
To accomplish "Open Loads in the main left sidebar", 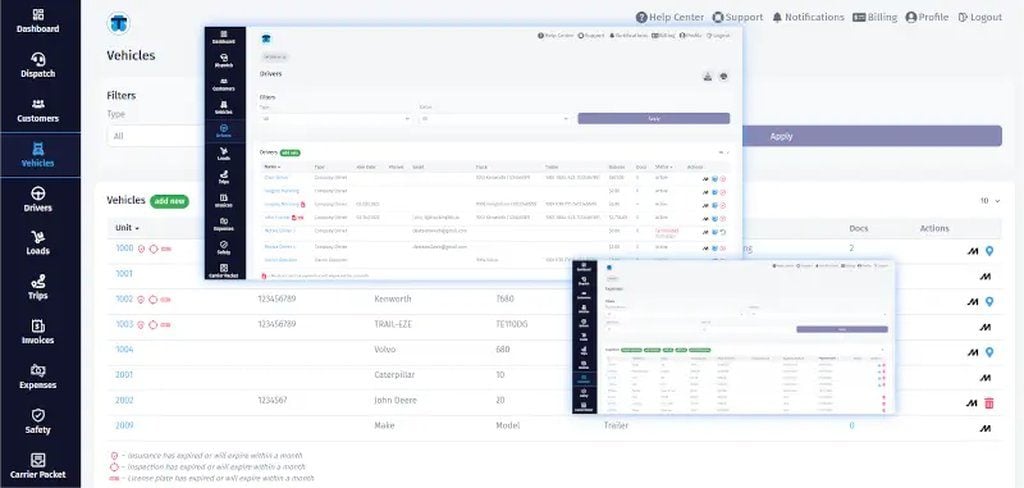I will (x=38, y=243).
